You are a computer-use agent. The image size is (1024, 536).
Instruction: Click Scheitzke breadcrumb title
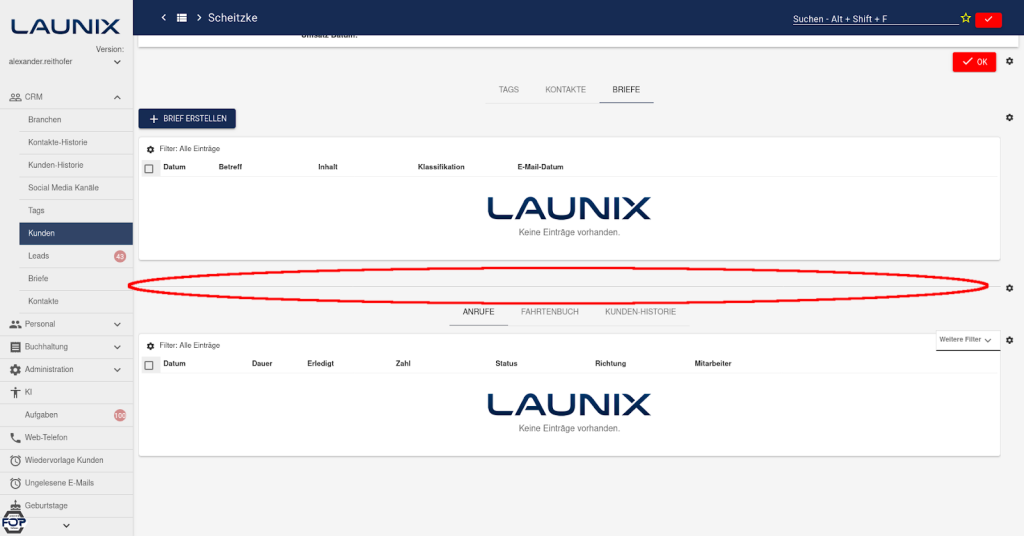pos(232,18)
